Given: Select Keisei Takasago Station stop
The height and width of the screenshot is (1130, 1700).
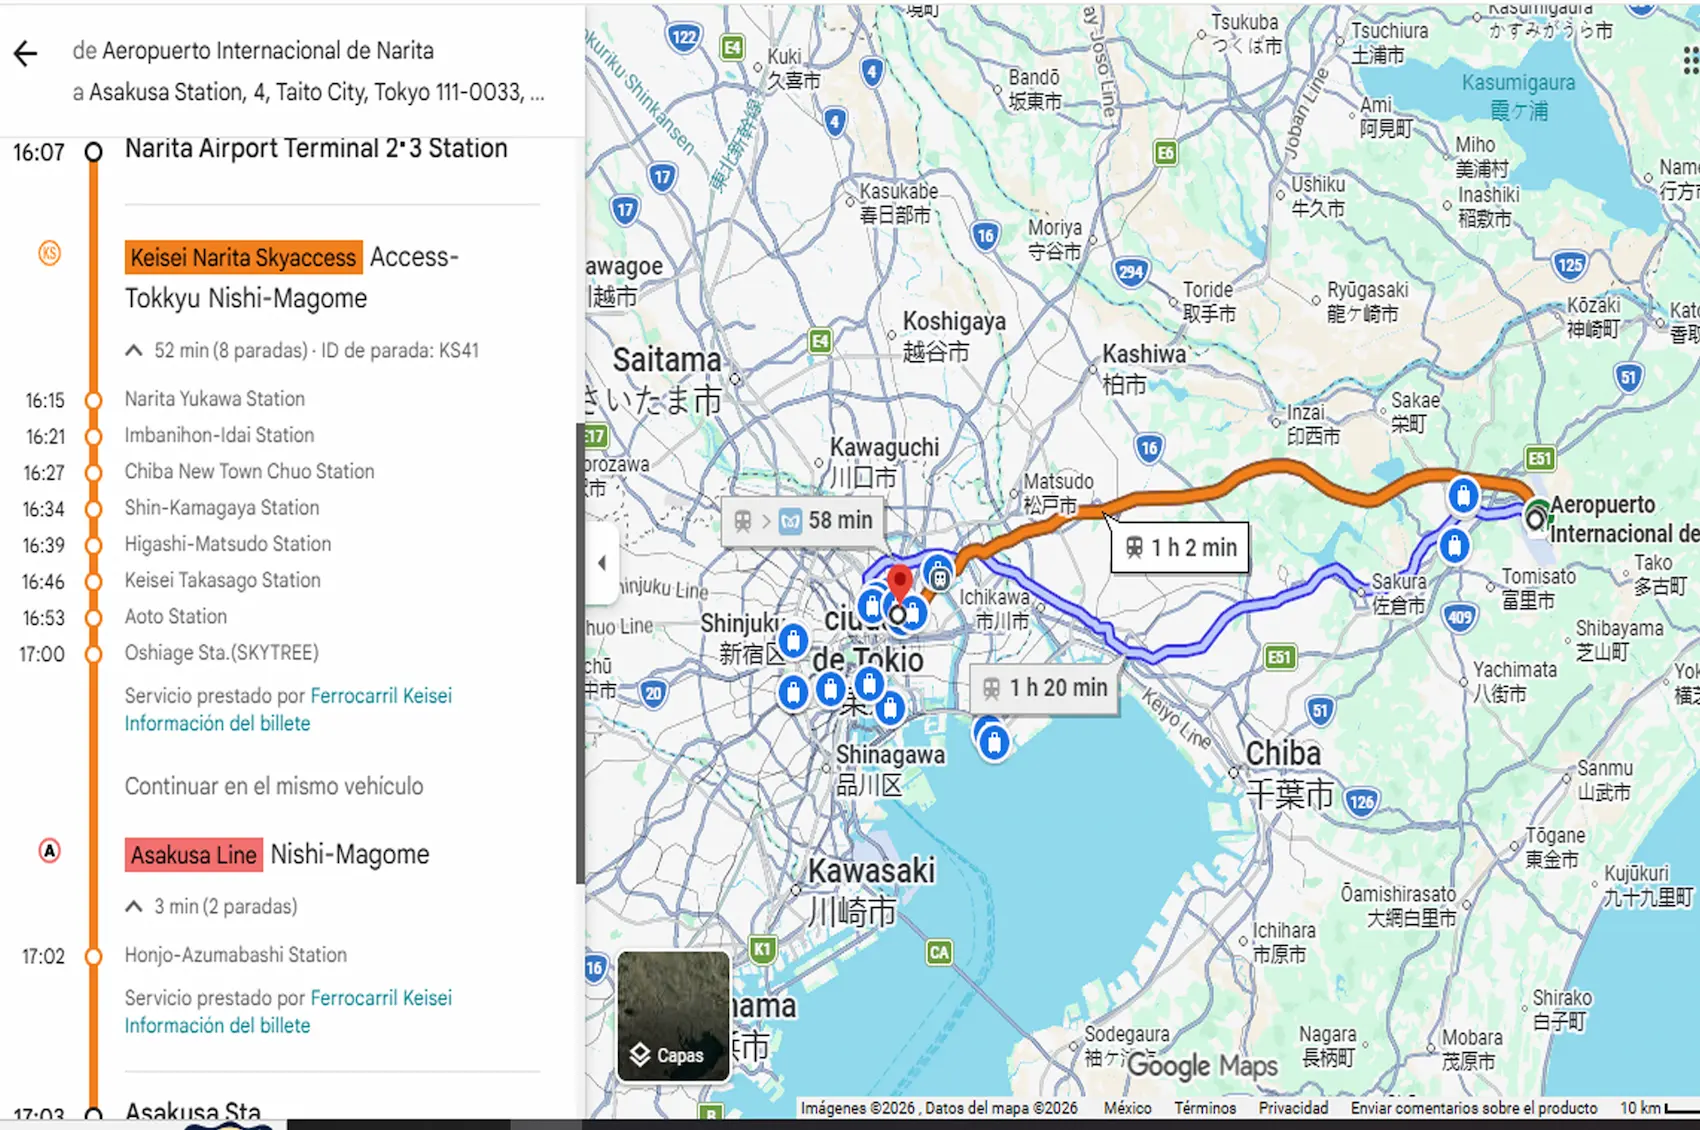Looking at the screenshot, I should [222, 580].
